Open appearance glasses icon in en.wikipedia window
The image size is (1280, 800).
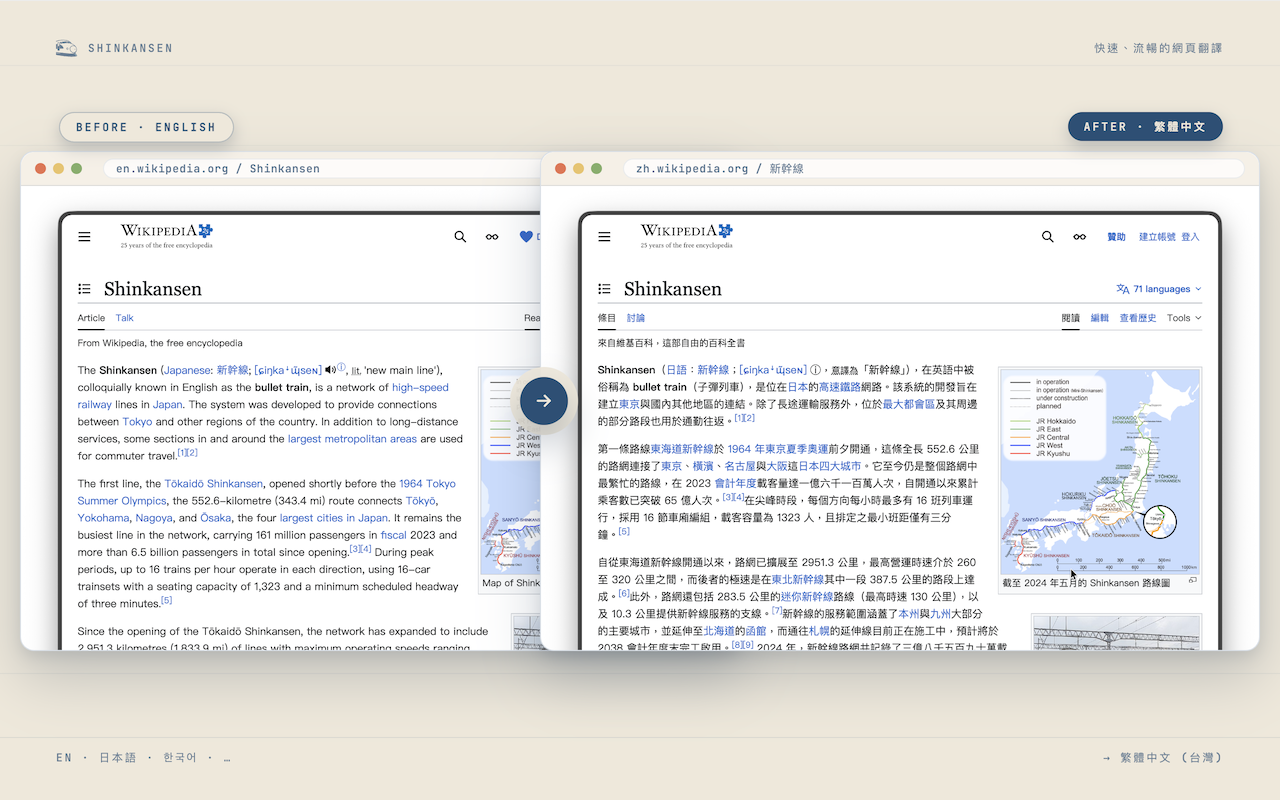[492, 237]
